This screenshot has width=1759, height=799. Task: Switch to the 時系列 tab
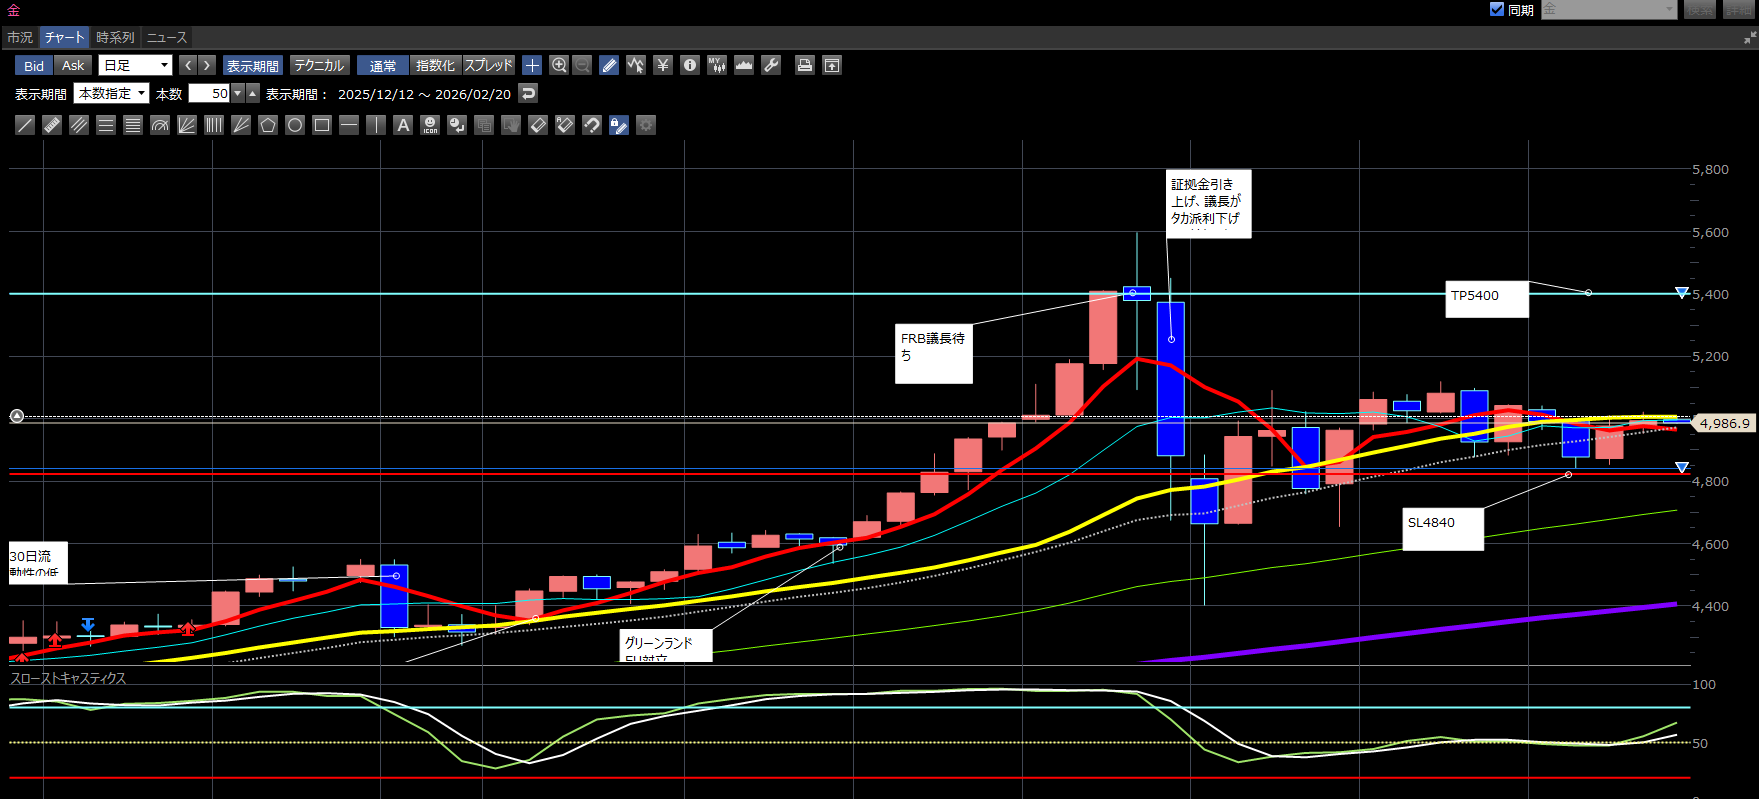pyautogui.click(x=115, y=37)
